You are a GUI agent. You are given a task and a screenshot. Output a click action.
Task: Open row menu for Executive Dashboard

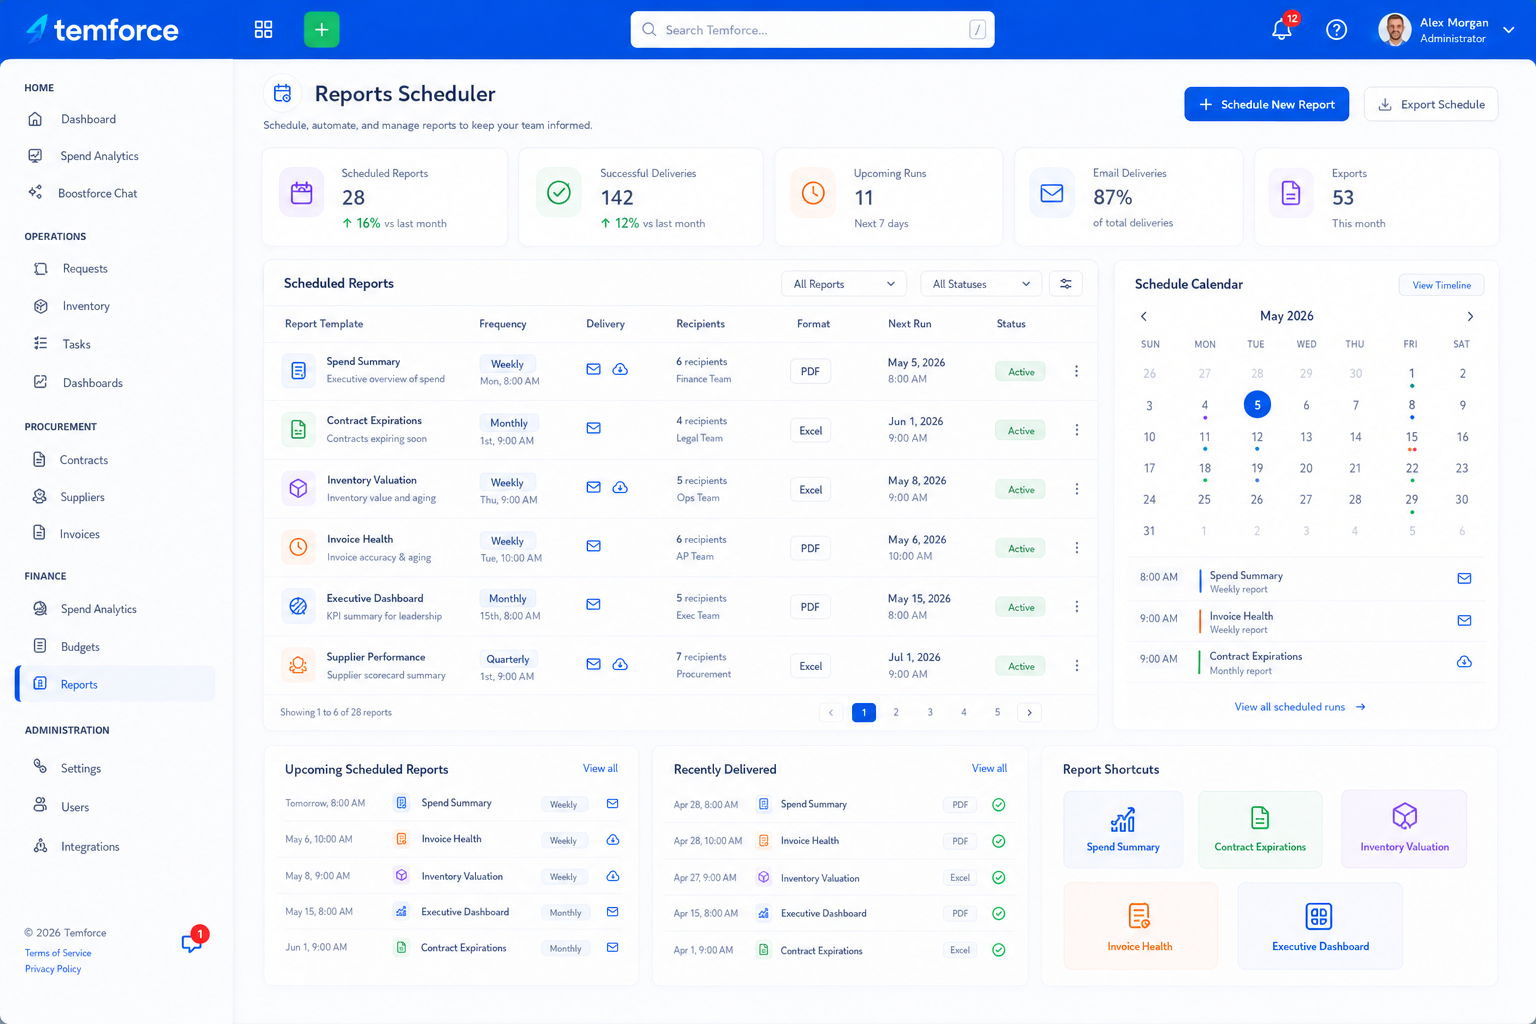coord(1076,607)
